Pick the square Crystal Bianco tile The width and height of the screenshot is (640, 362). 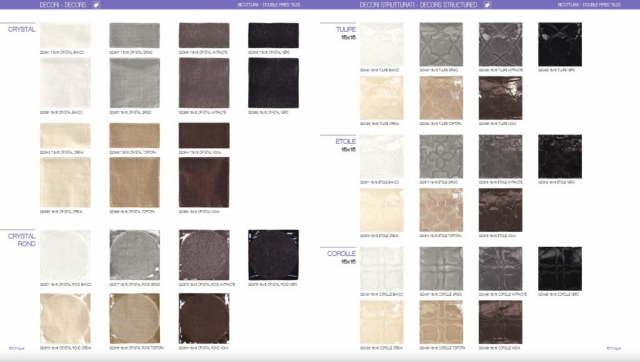pyautogui.click(x=65, y=83)
